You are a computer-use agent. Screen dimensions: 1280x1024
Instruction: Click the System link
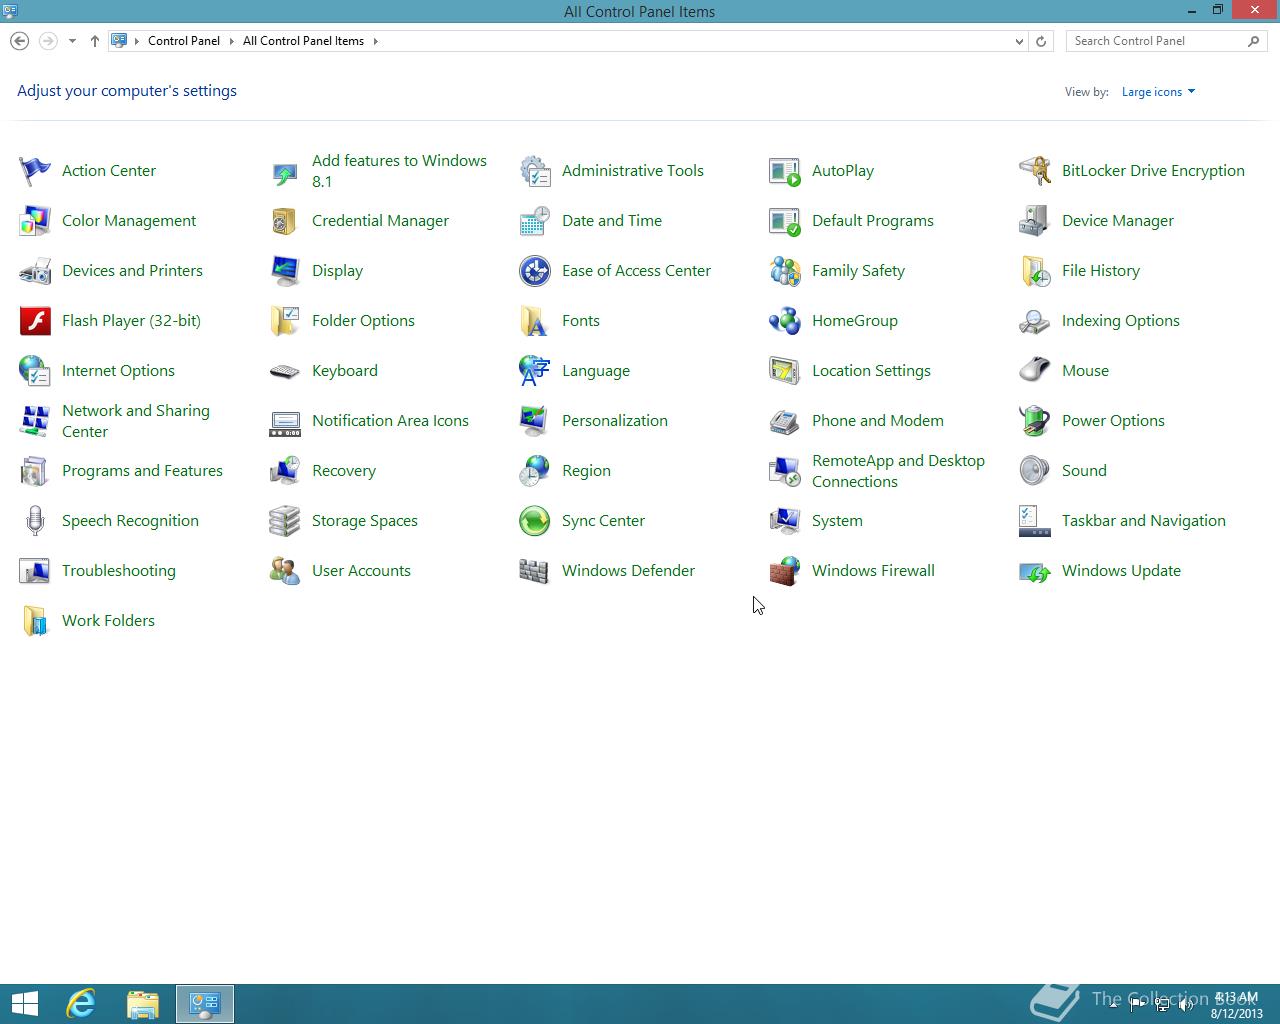click(837, 521)
